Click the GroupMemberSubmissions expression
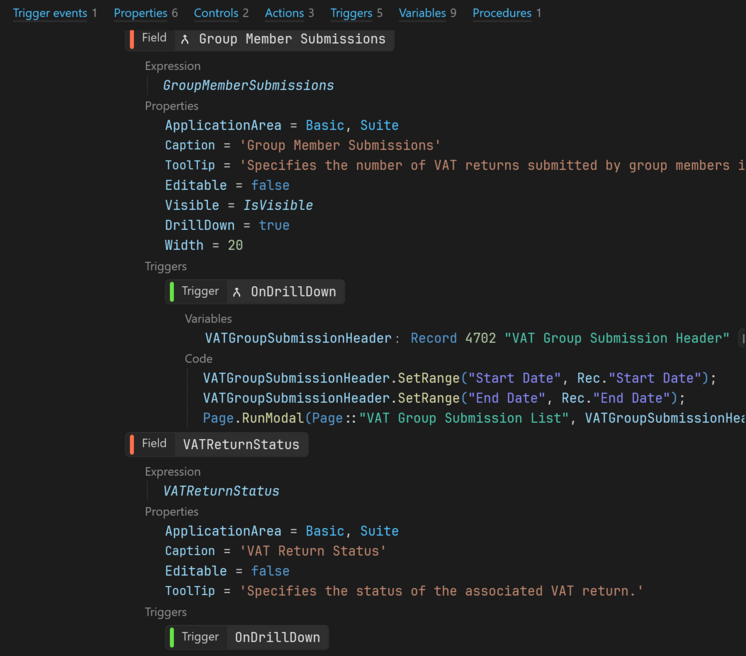The width and height of the screenshot is (746, 656). (x=248, y=86)
